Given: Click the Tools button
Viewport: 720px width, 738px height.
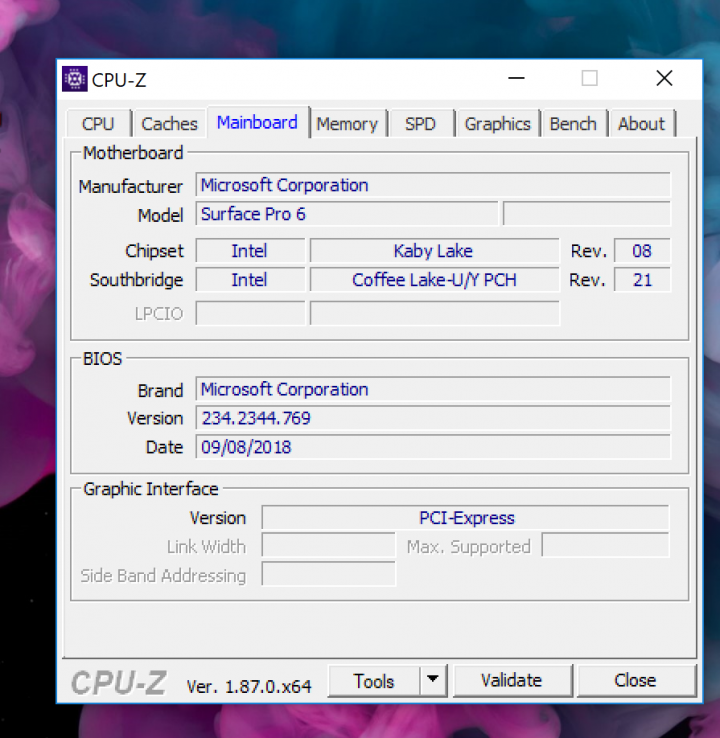Looking at the screenshot, I should click(374, 681).
